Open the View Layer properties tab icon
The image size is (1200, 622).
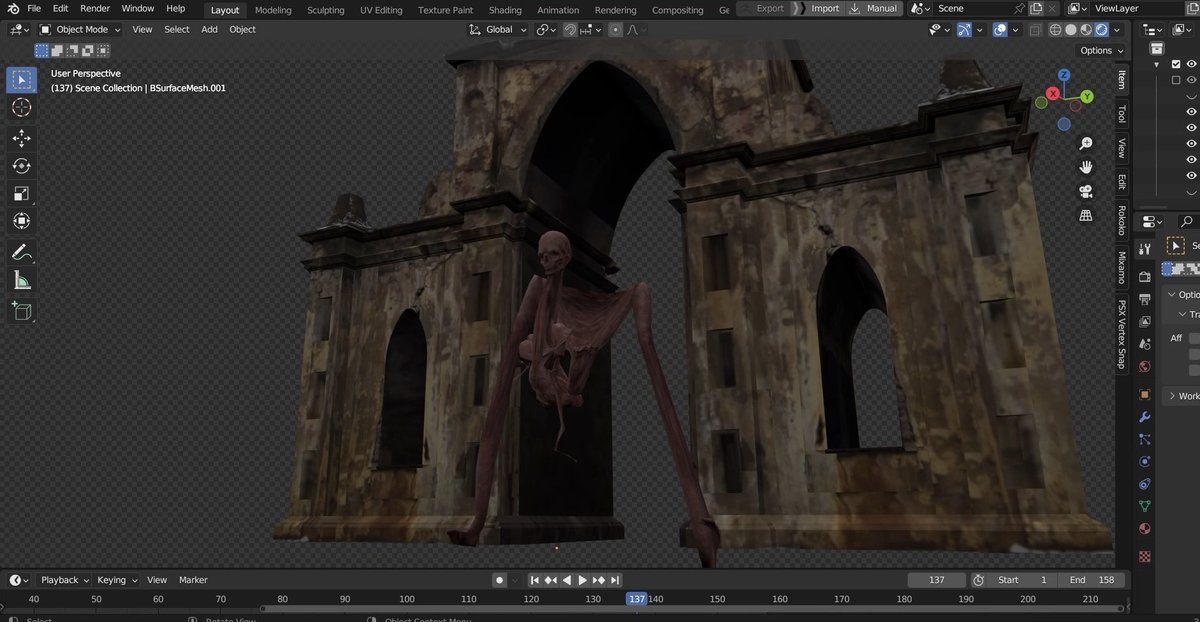(x=1145, y=322)
